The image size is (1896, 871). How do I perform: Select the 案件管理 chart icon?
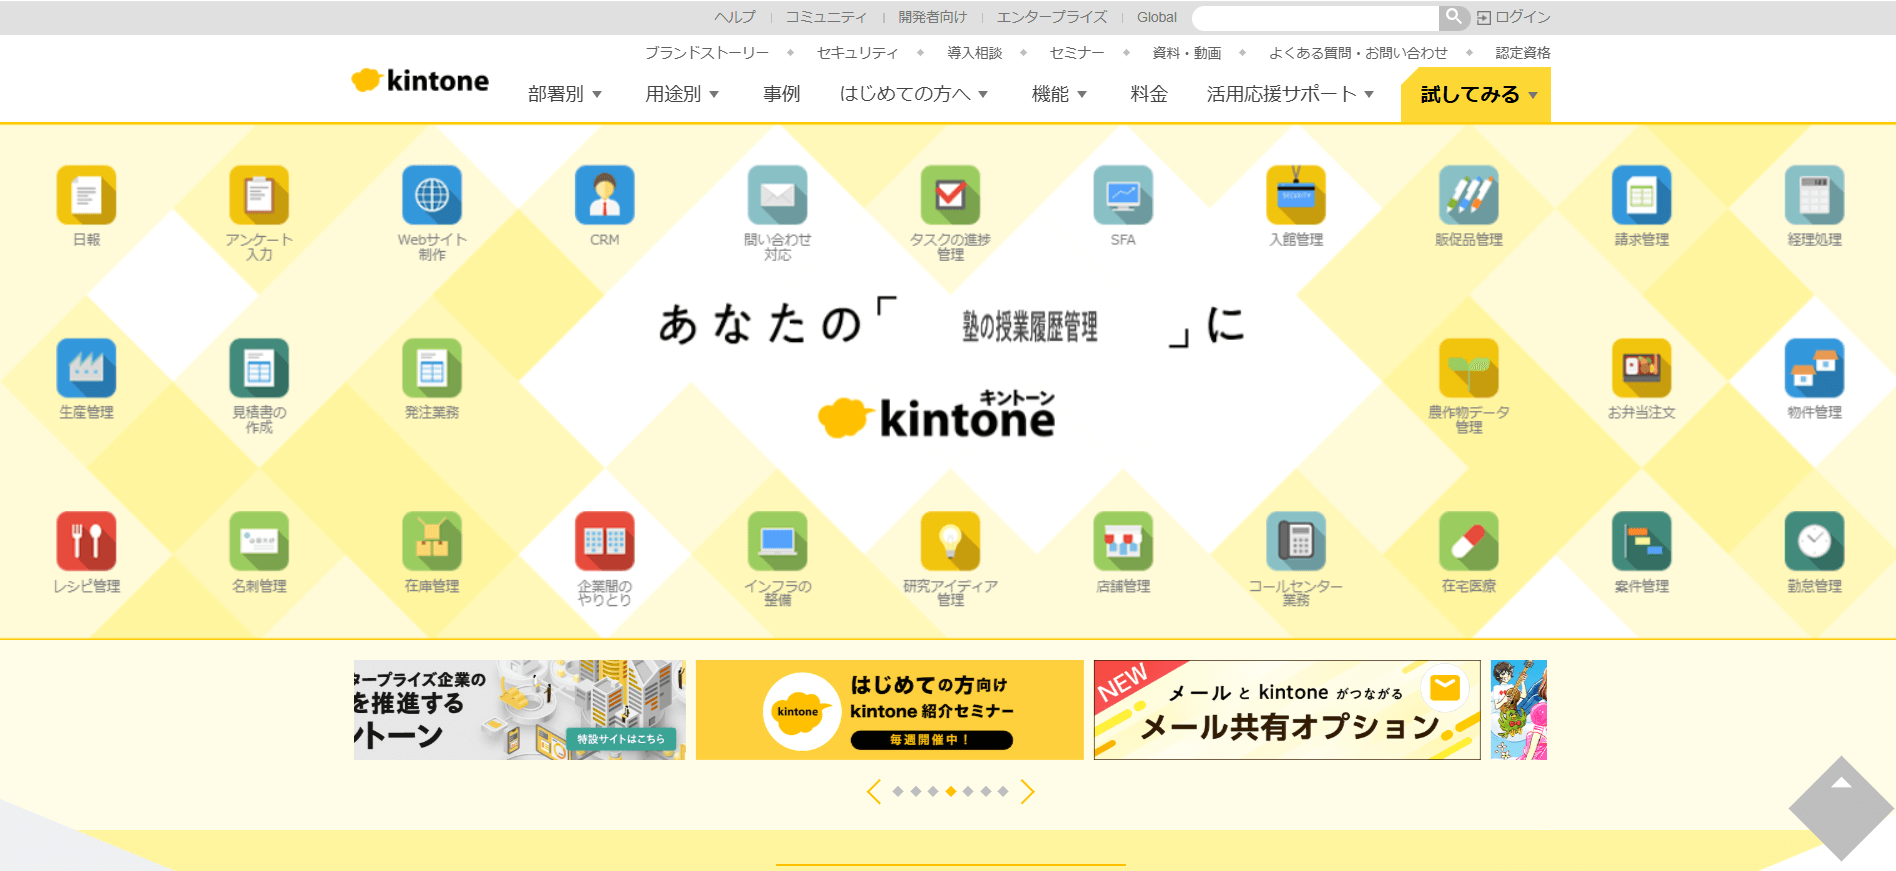click(1642, 541)
